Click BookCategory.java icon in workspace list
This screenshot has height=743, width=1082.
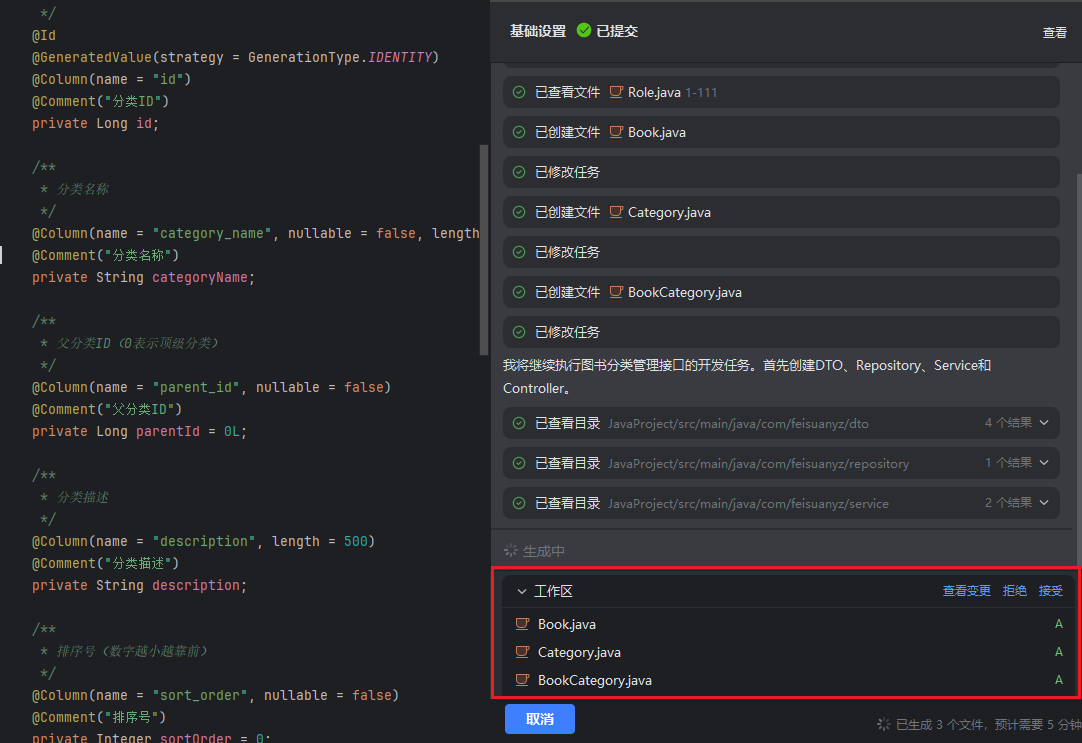click(x=522, y=680)
